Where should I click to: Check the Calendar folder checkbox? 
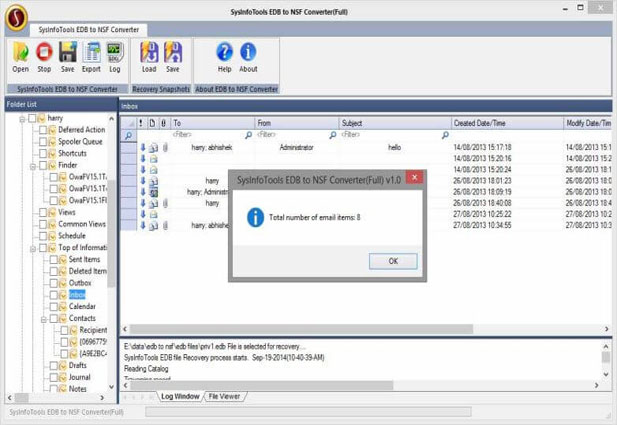pyautogui.click(x=54, y=307)
